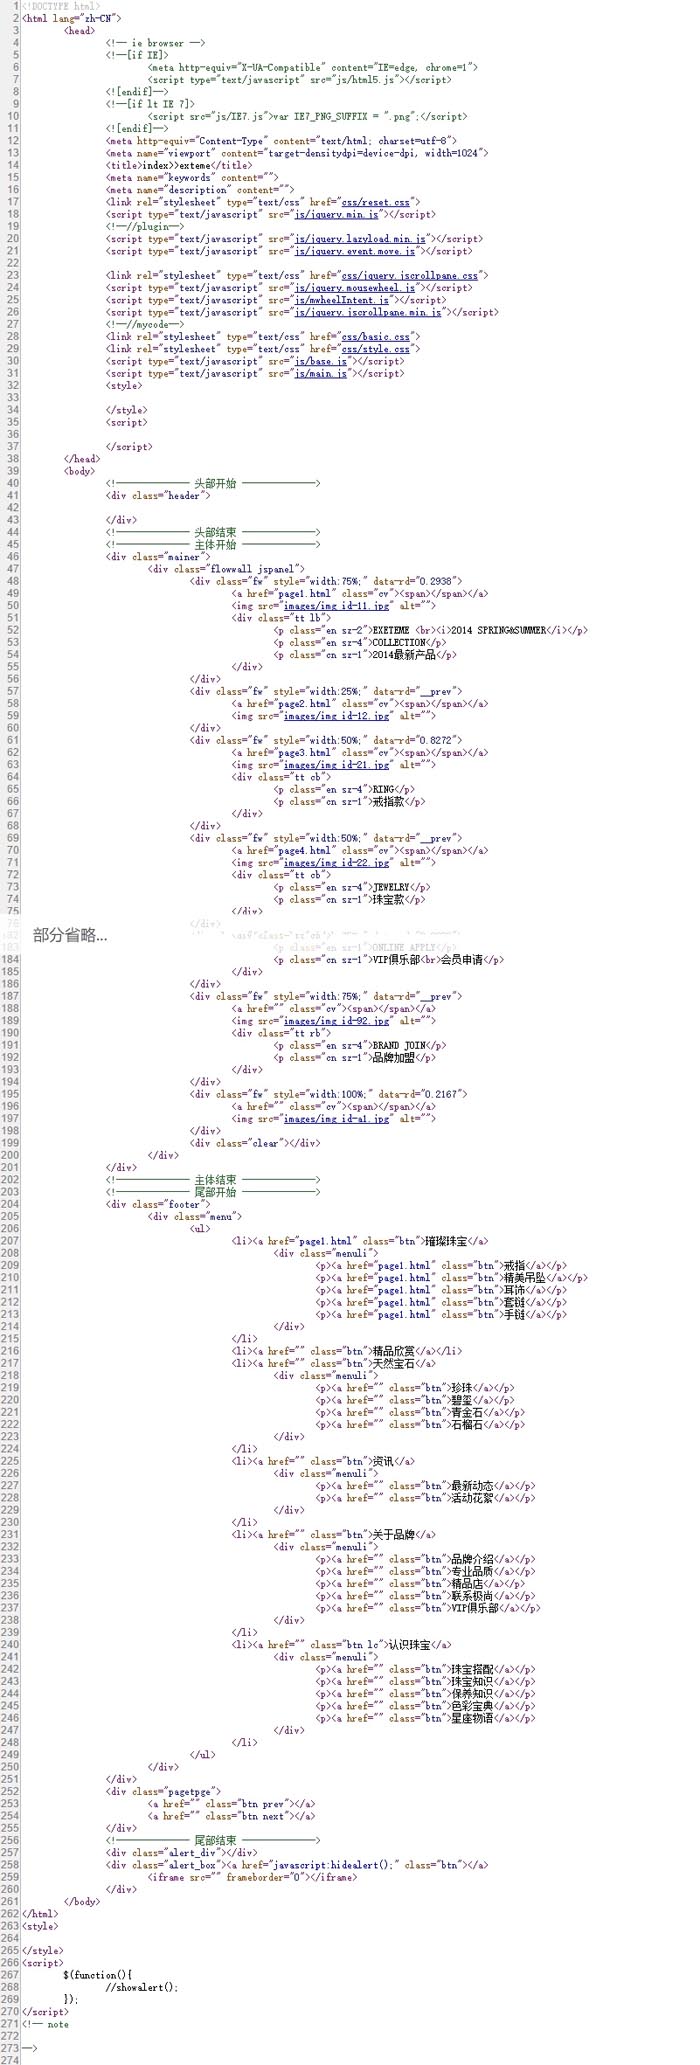Follow the js/jquery.jscrollpane.min.js link

coord(367,312)
